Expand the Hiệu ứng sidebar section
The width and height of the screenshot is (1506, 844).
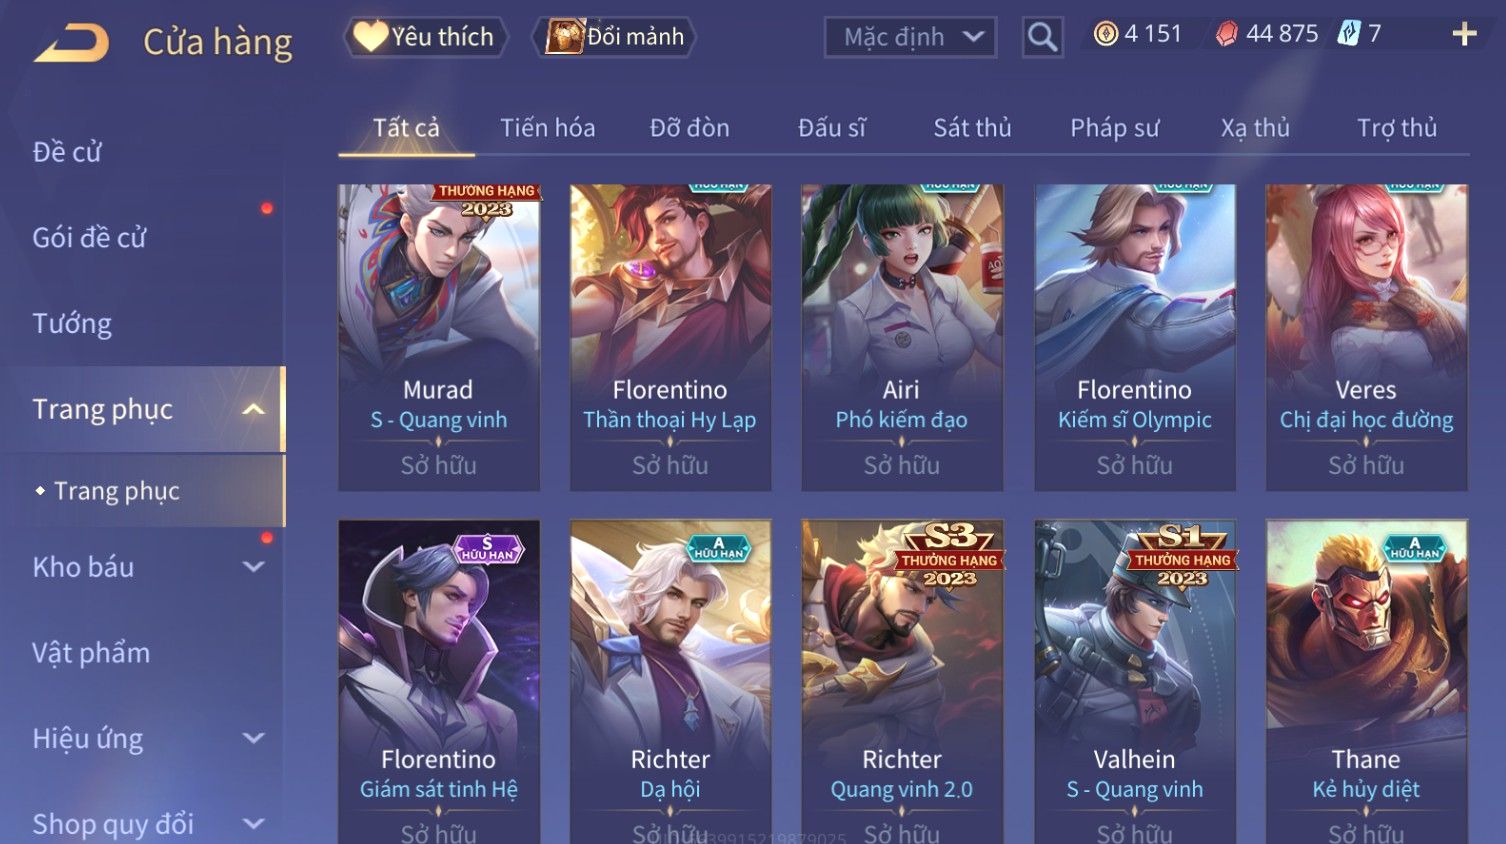pyautogui.click(x=254, y=739)
